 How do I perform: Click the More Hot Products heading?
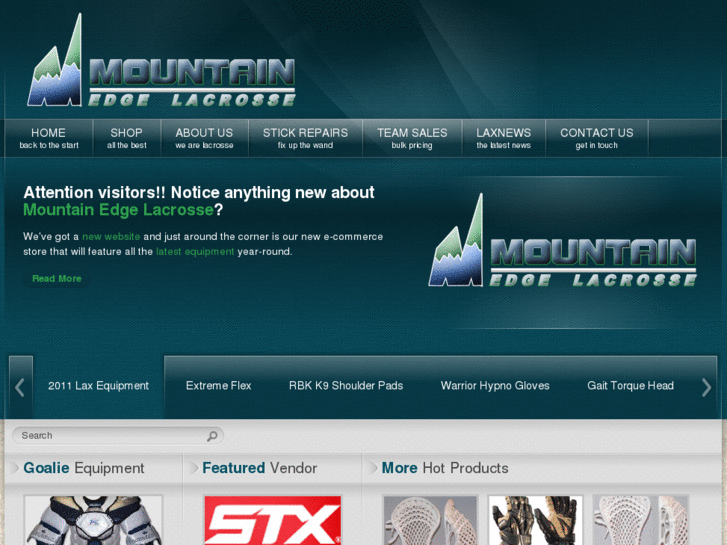445,468
